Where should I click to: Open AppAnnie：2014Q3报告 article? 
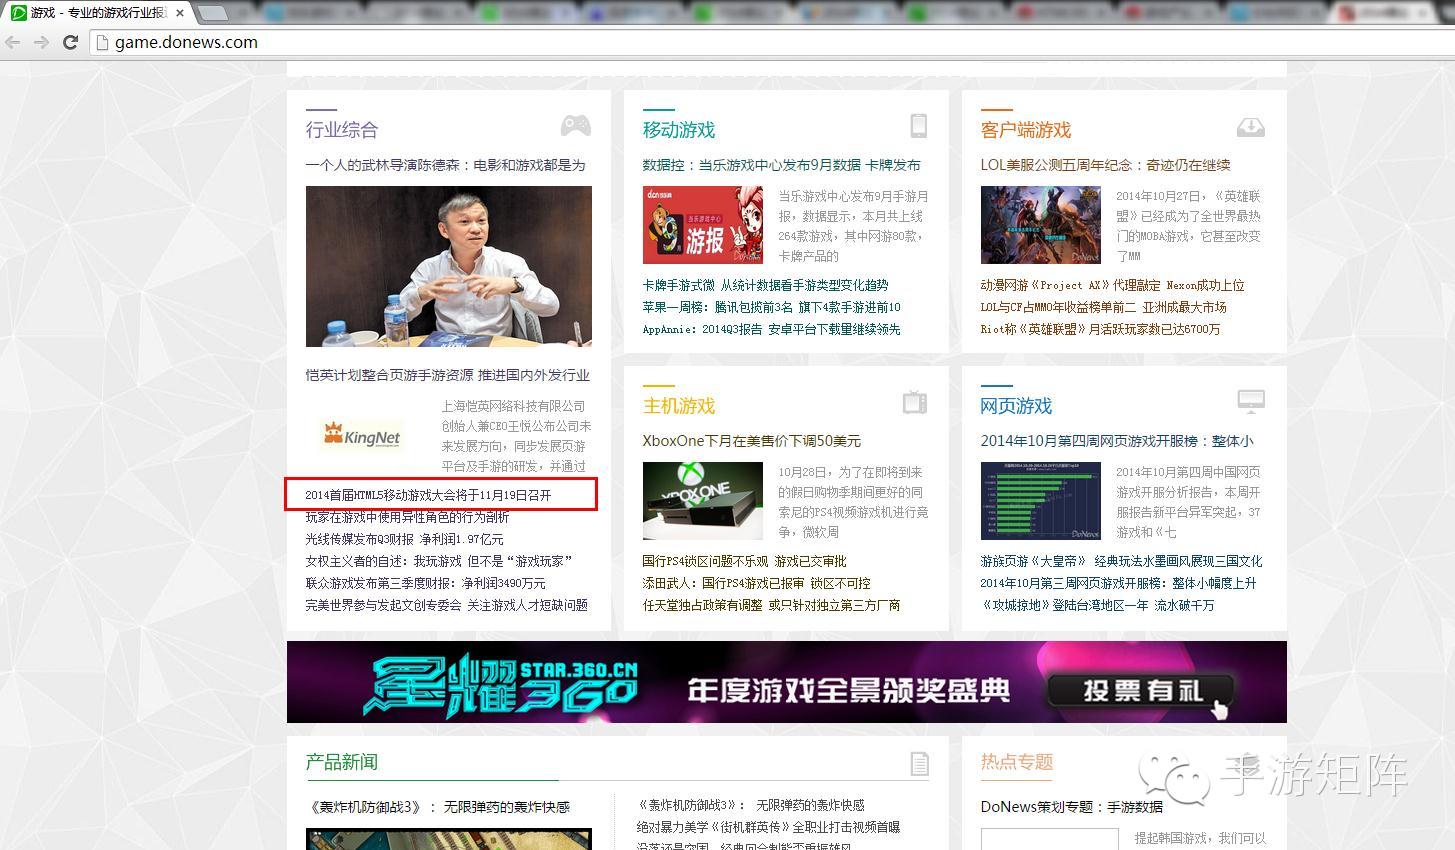(x=772, y=329)
